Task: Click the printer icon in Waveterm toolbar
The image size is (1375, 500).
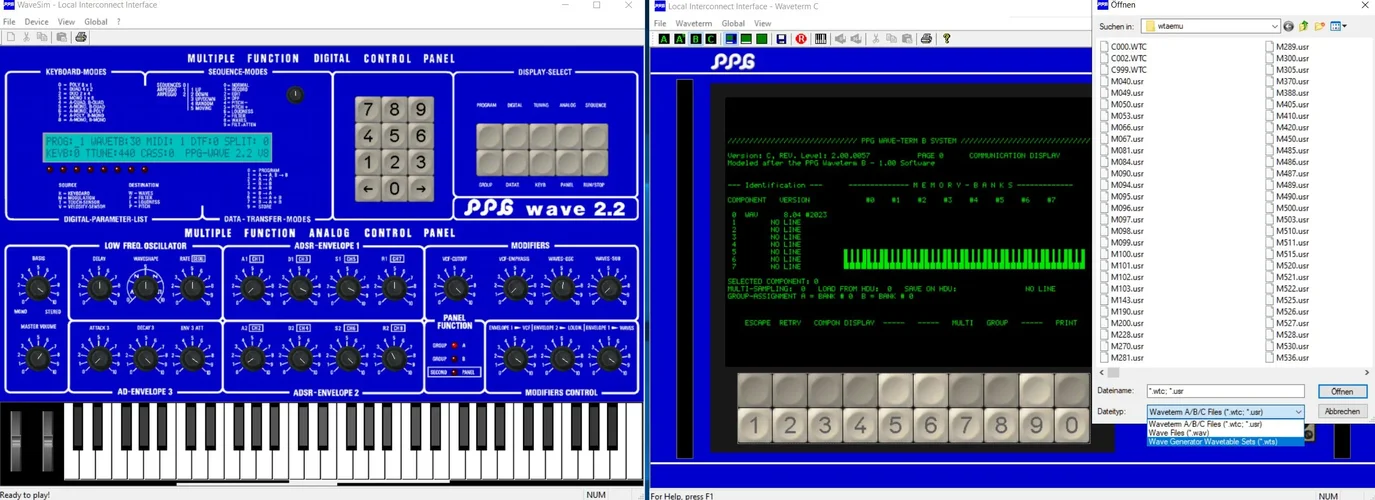Action: click(927, 39)
